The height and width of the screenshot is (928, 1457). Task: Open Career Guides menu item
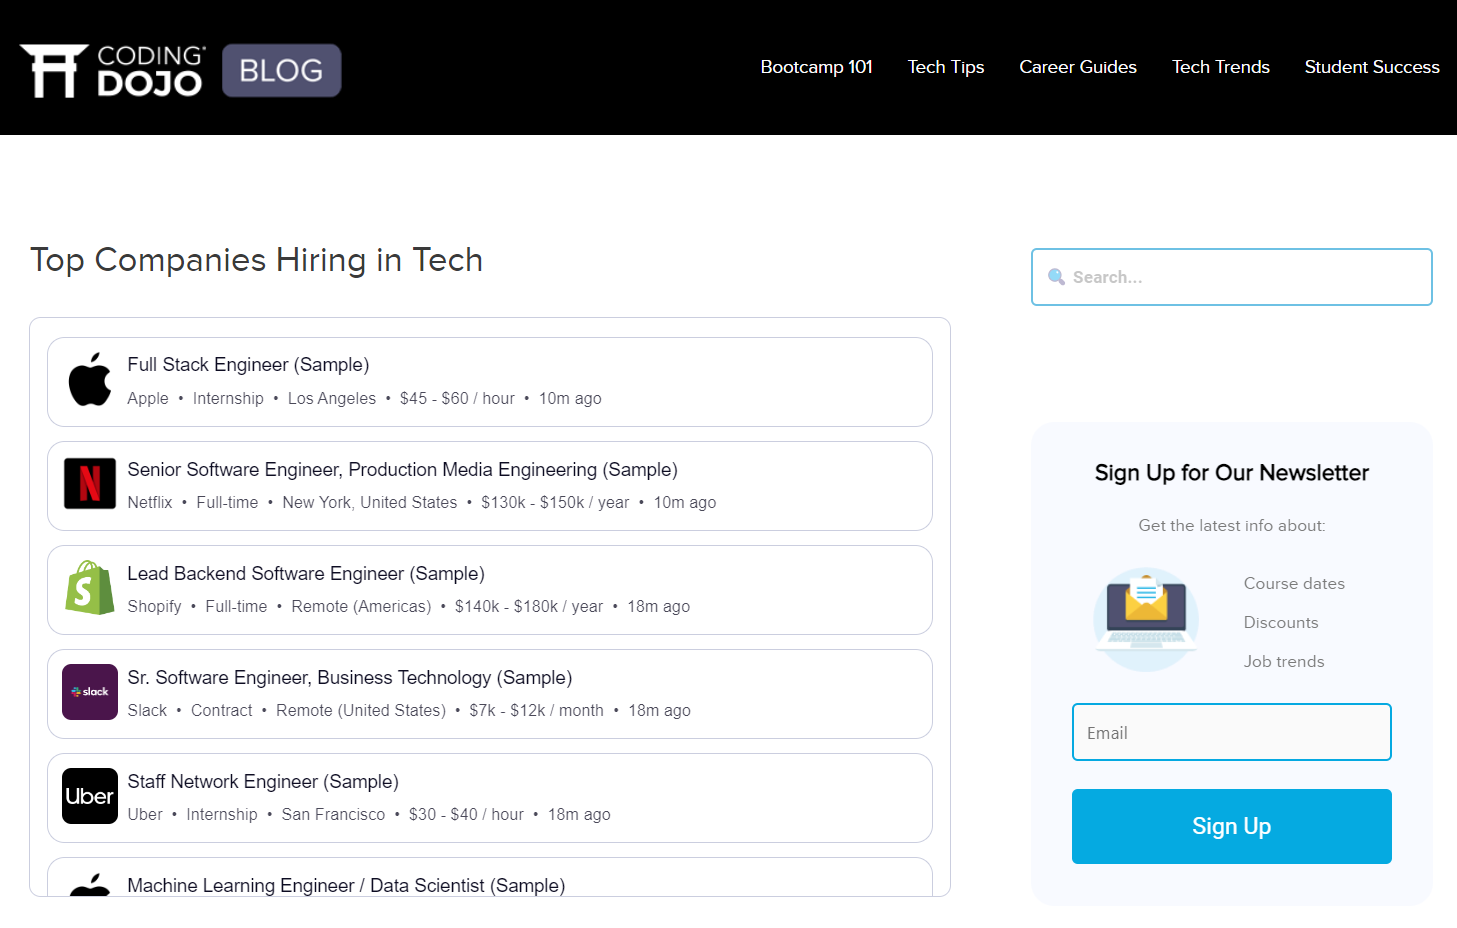click(x=1078, y=67)
